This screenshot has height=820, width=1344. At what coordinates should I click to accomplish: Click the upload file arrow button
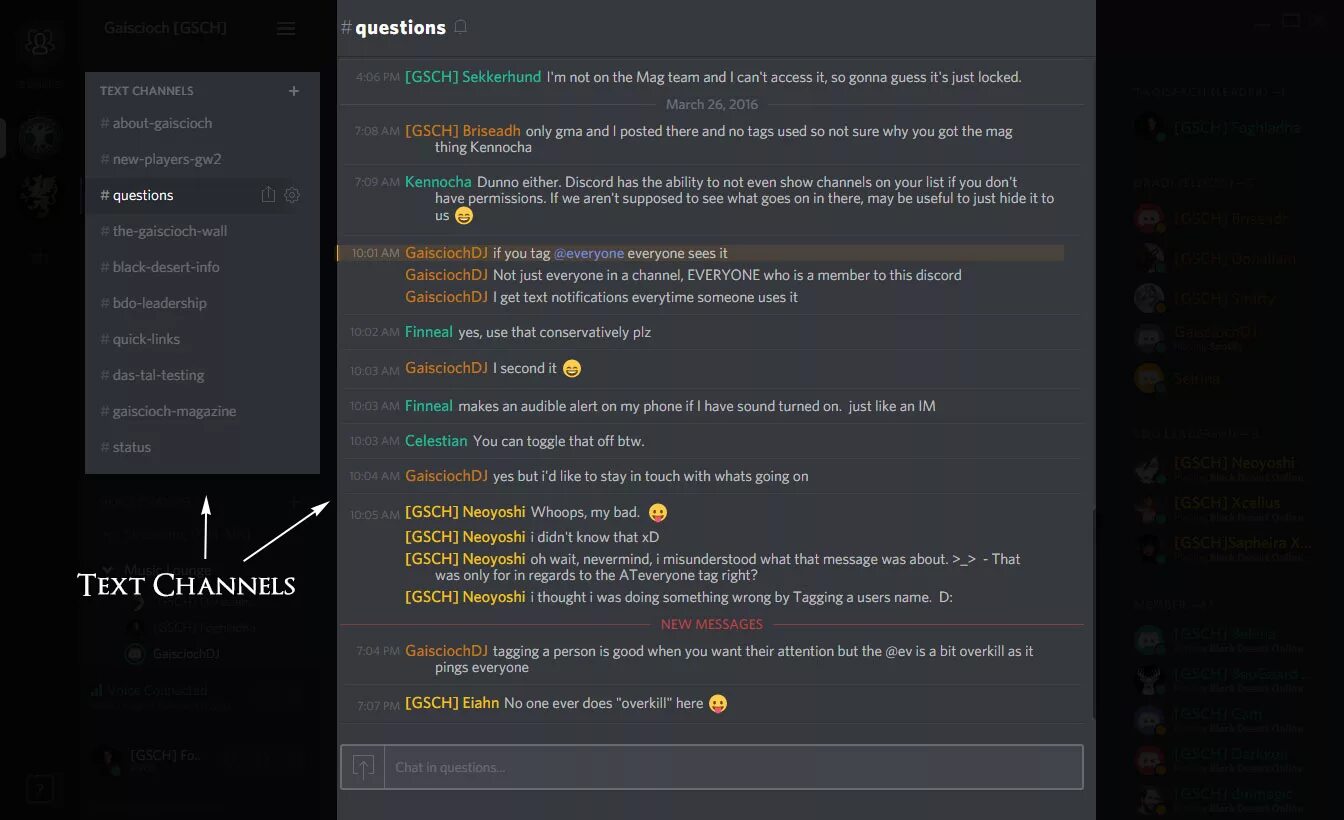pyautogui.click(x=364, y=767)
